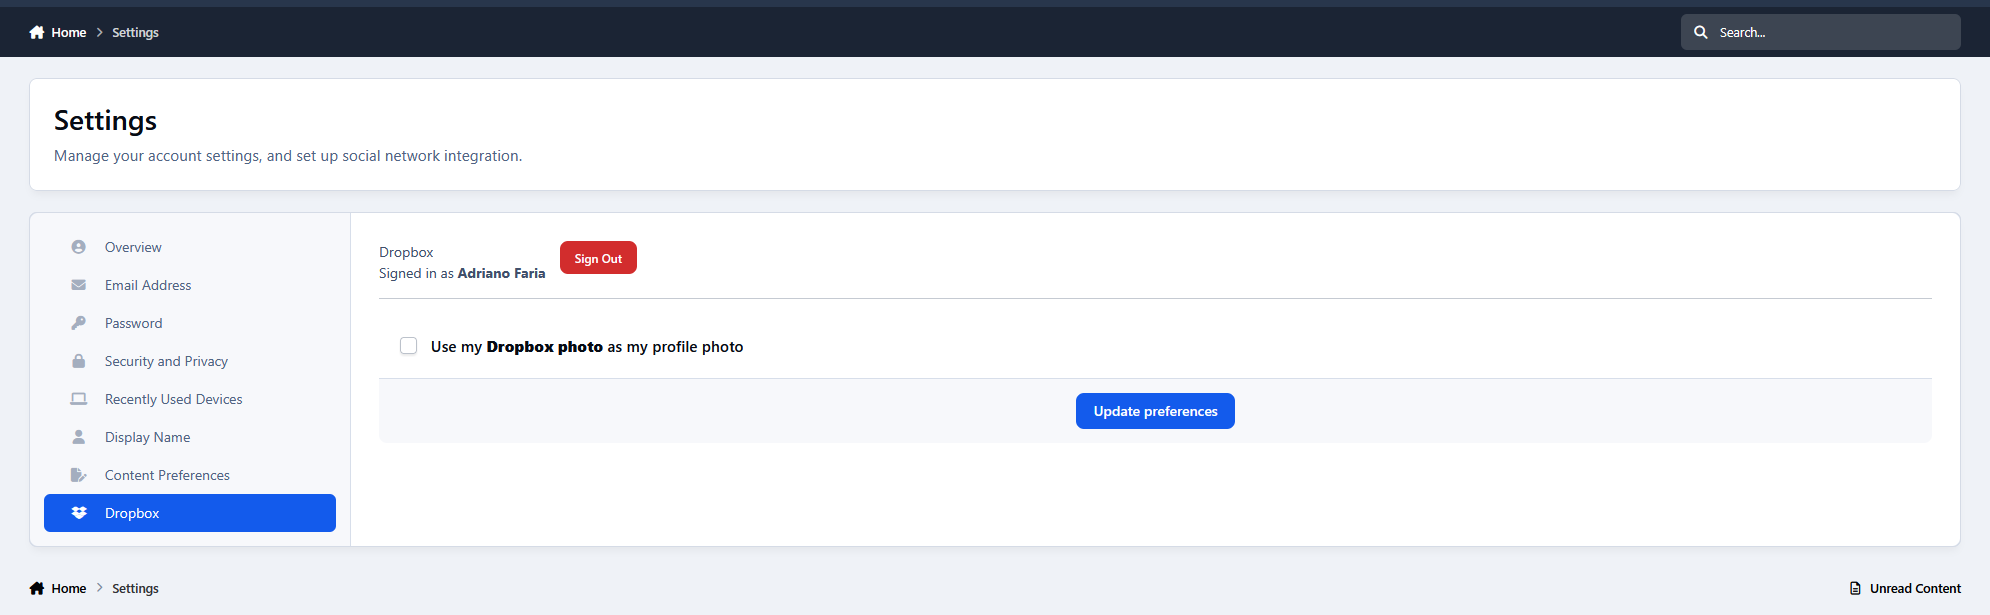The width and height of the screenshot is (1990, 615).
Task: Click Update preferences button
Action: [1155, 411]
